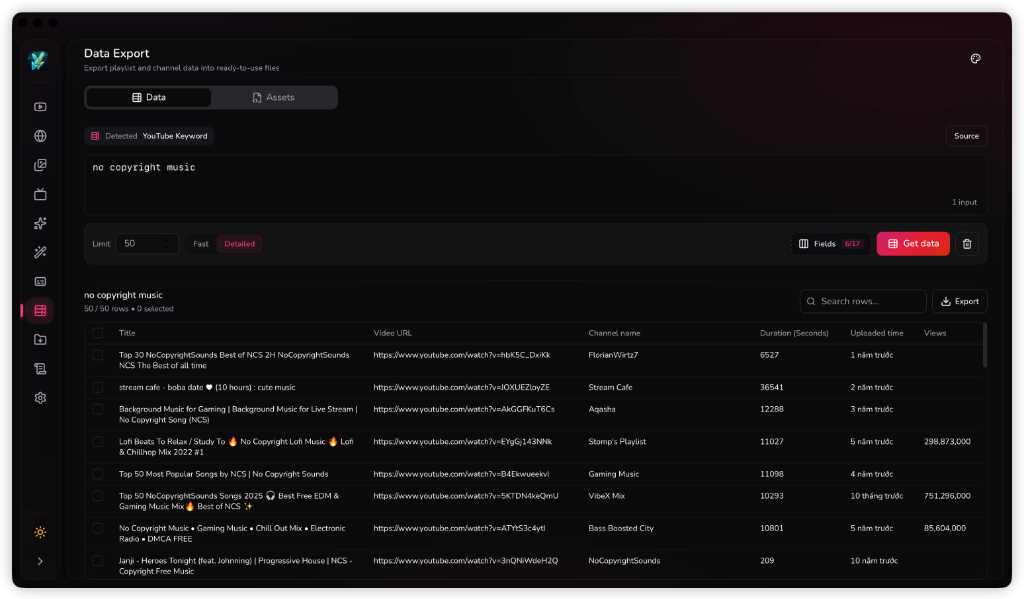Click the channel name Gaming Music
This screenshot has width=1024, height=599.
coord(613,474)
